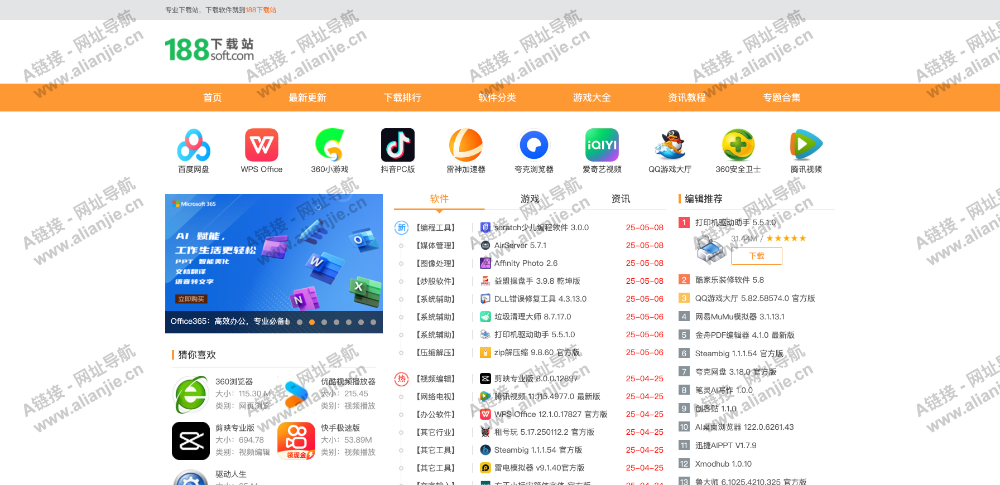Open 网易MuMu模拟器 in 编辑推荐
This screenshot has height=485, width=1000.
coord(740,317)
